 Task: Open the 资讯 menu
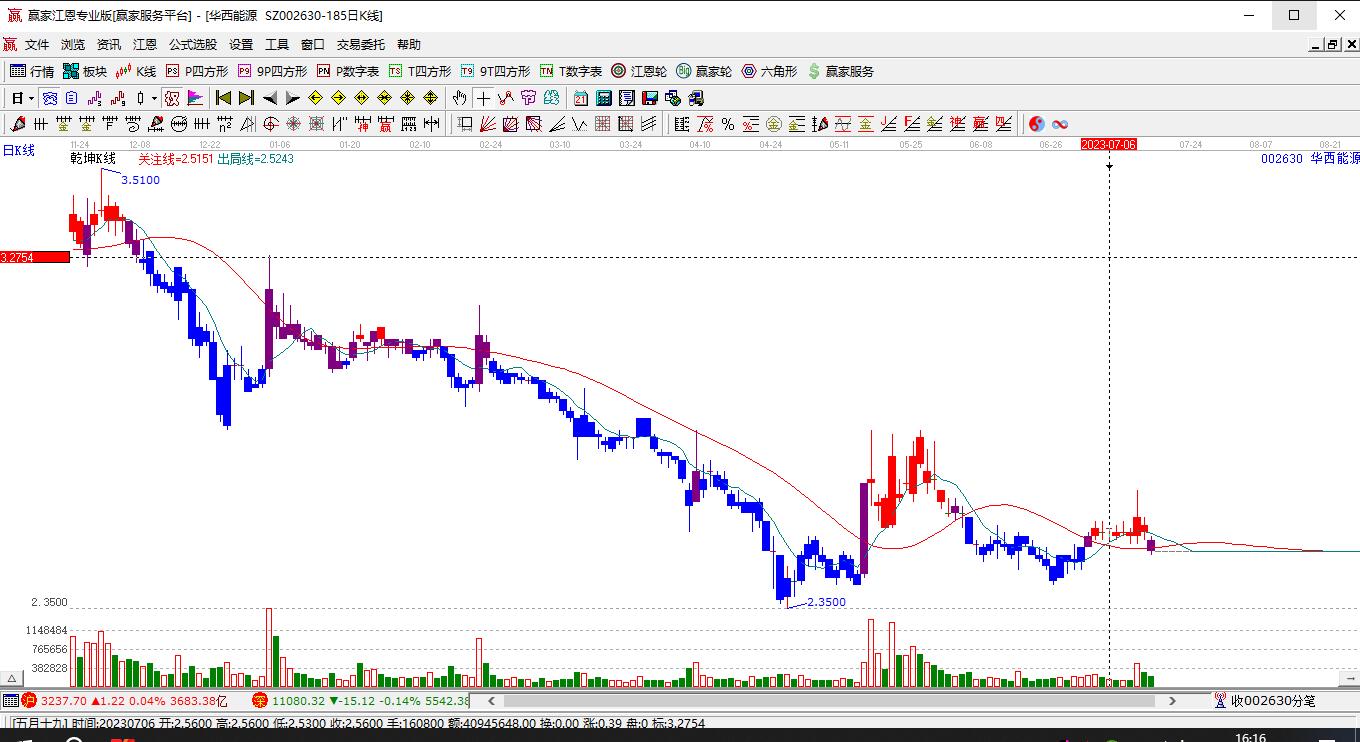click(109, 44)
